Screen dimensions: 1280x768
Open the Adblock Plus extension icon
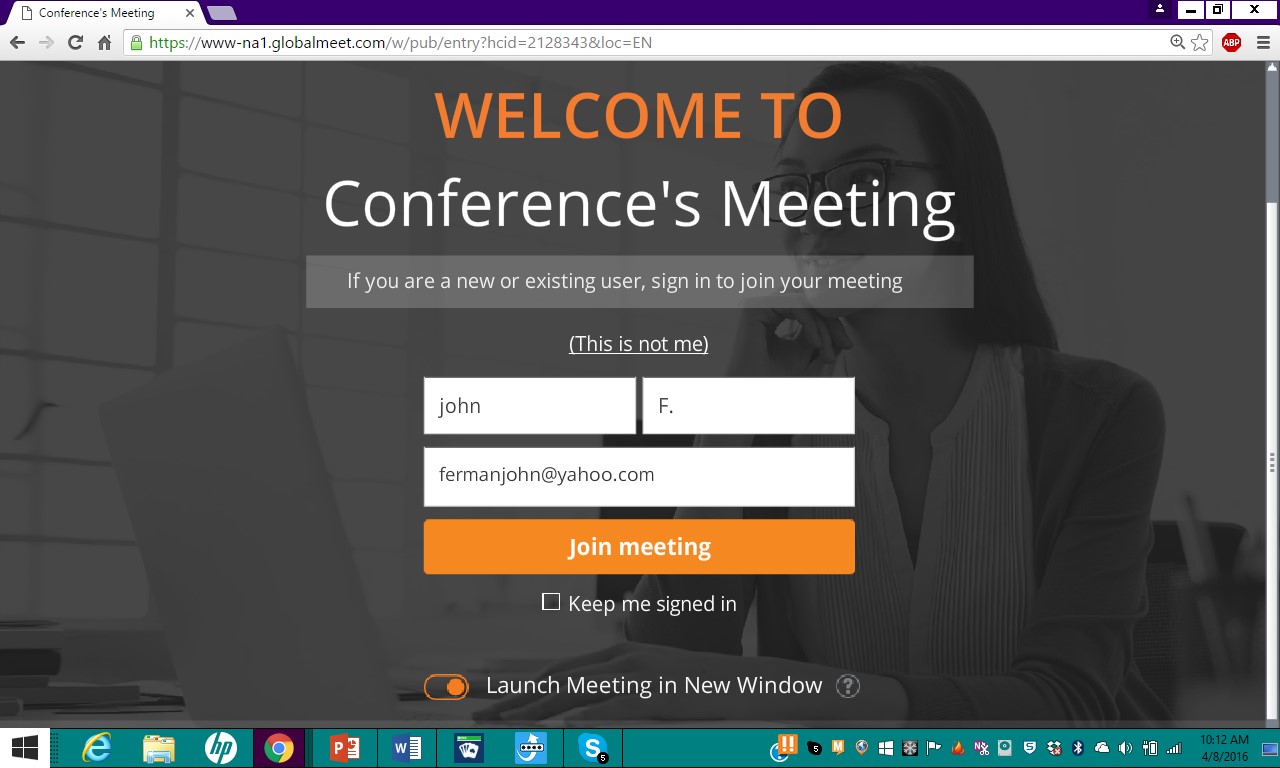click(x=1231, y=43)
